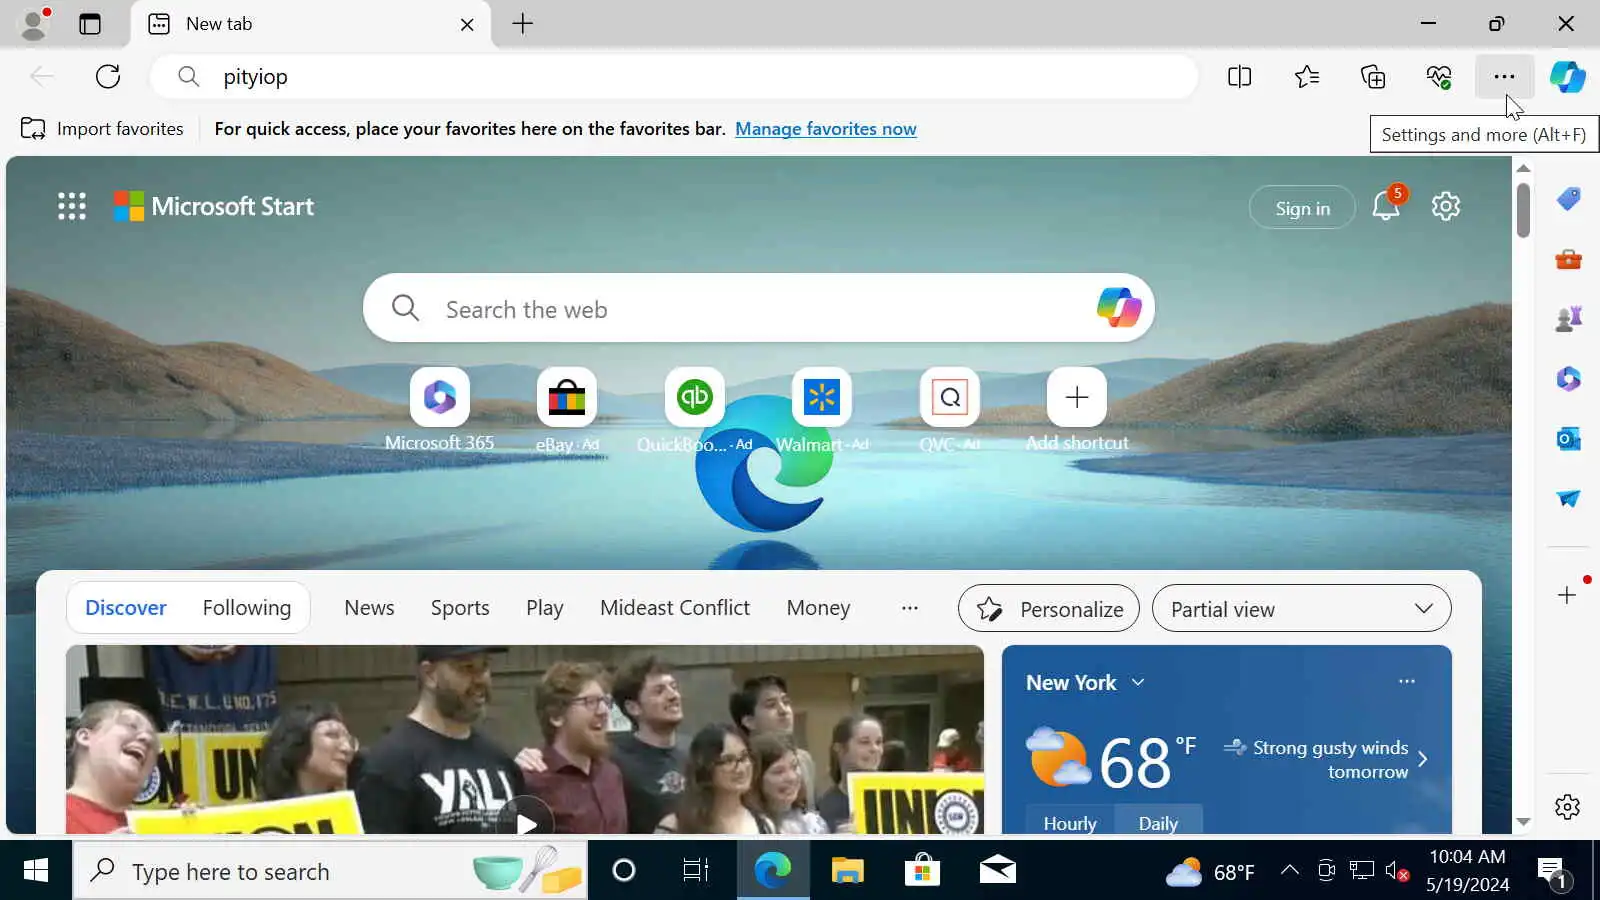This screenshot has height=900, width=1600.
Task: Open the Collections icon
Action: click(1373, 77)
